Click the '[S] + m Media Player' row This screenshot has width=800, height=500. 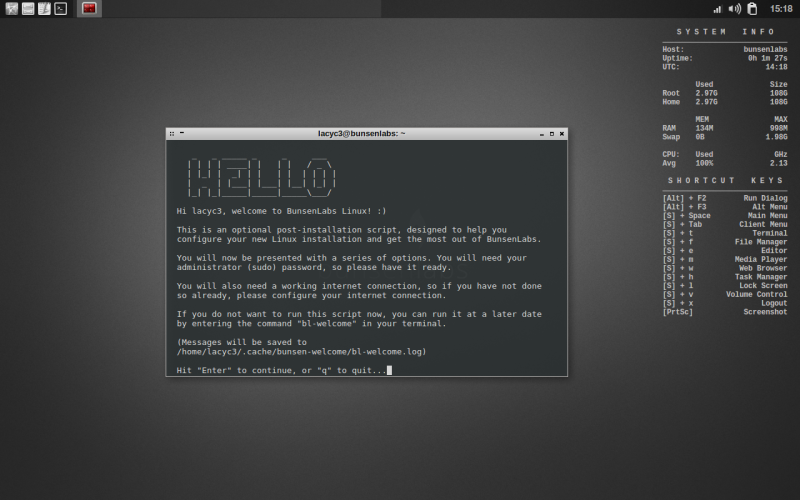[724, 260]
